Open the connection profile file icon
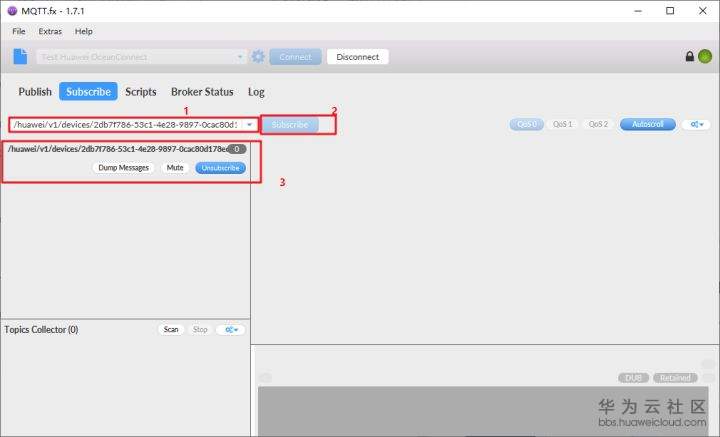 point(20,56)
